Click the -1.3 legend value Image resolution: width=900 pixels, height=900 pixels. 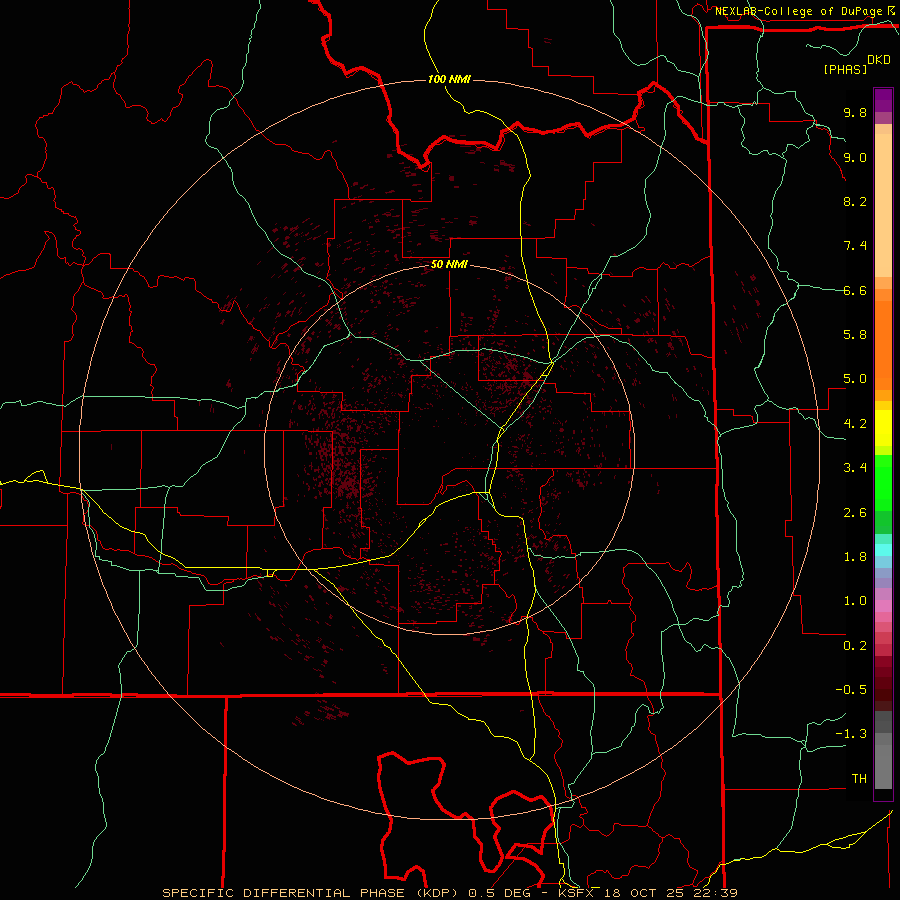coord(851,734)
